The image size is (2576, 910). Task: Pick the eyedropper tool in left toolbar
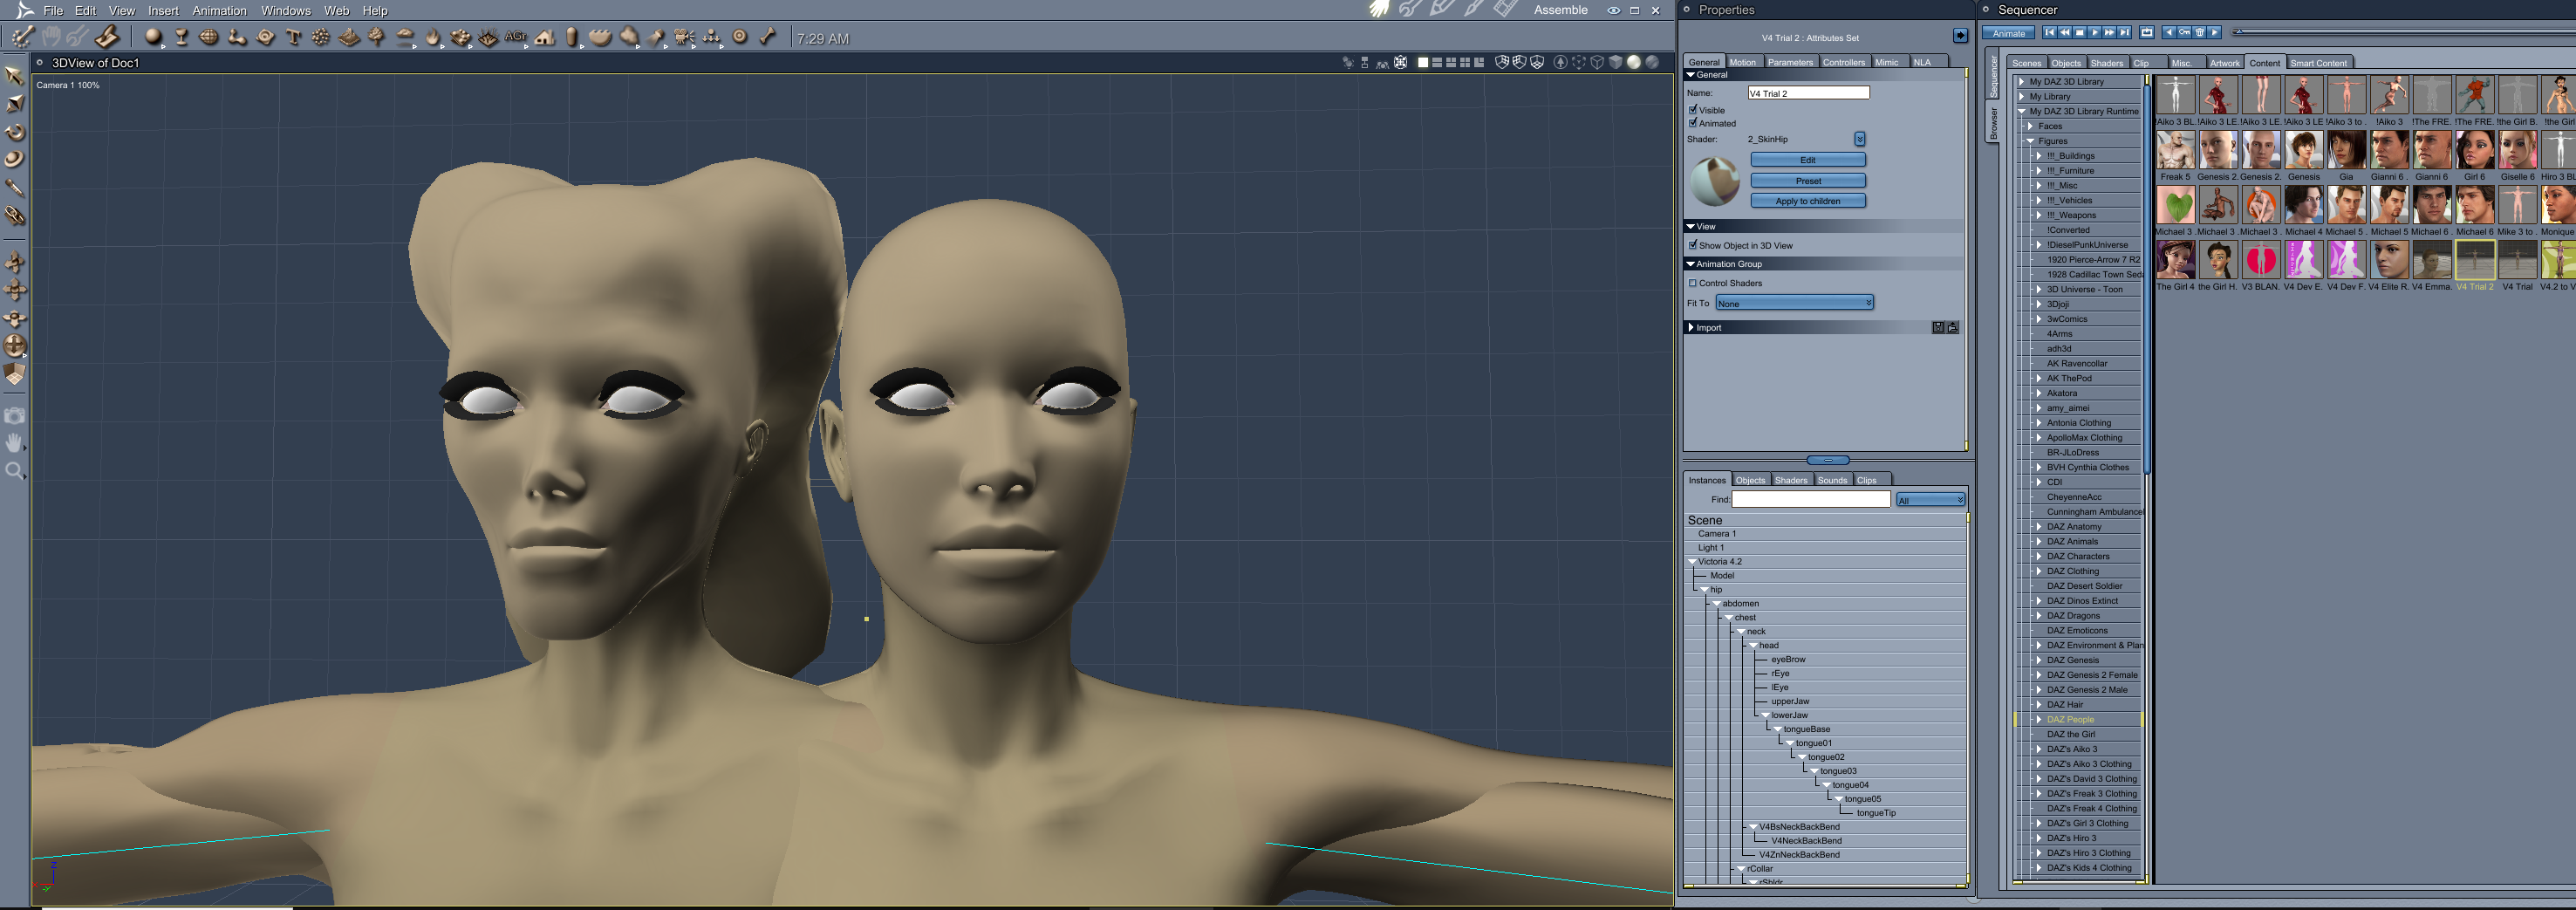pos(15,187)
